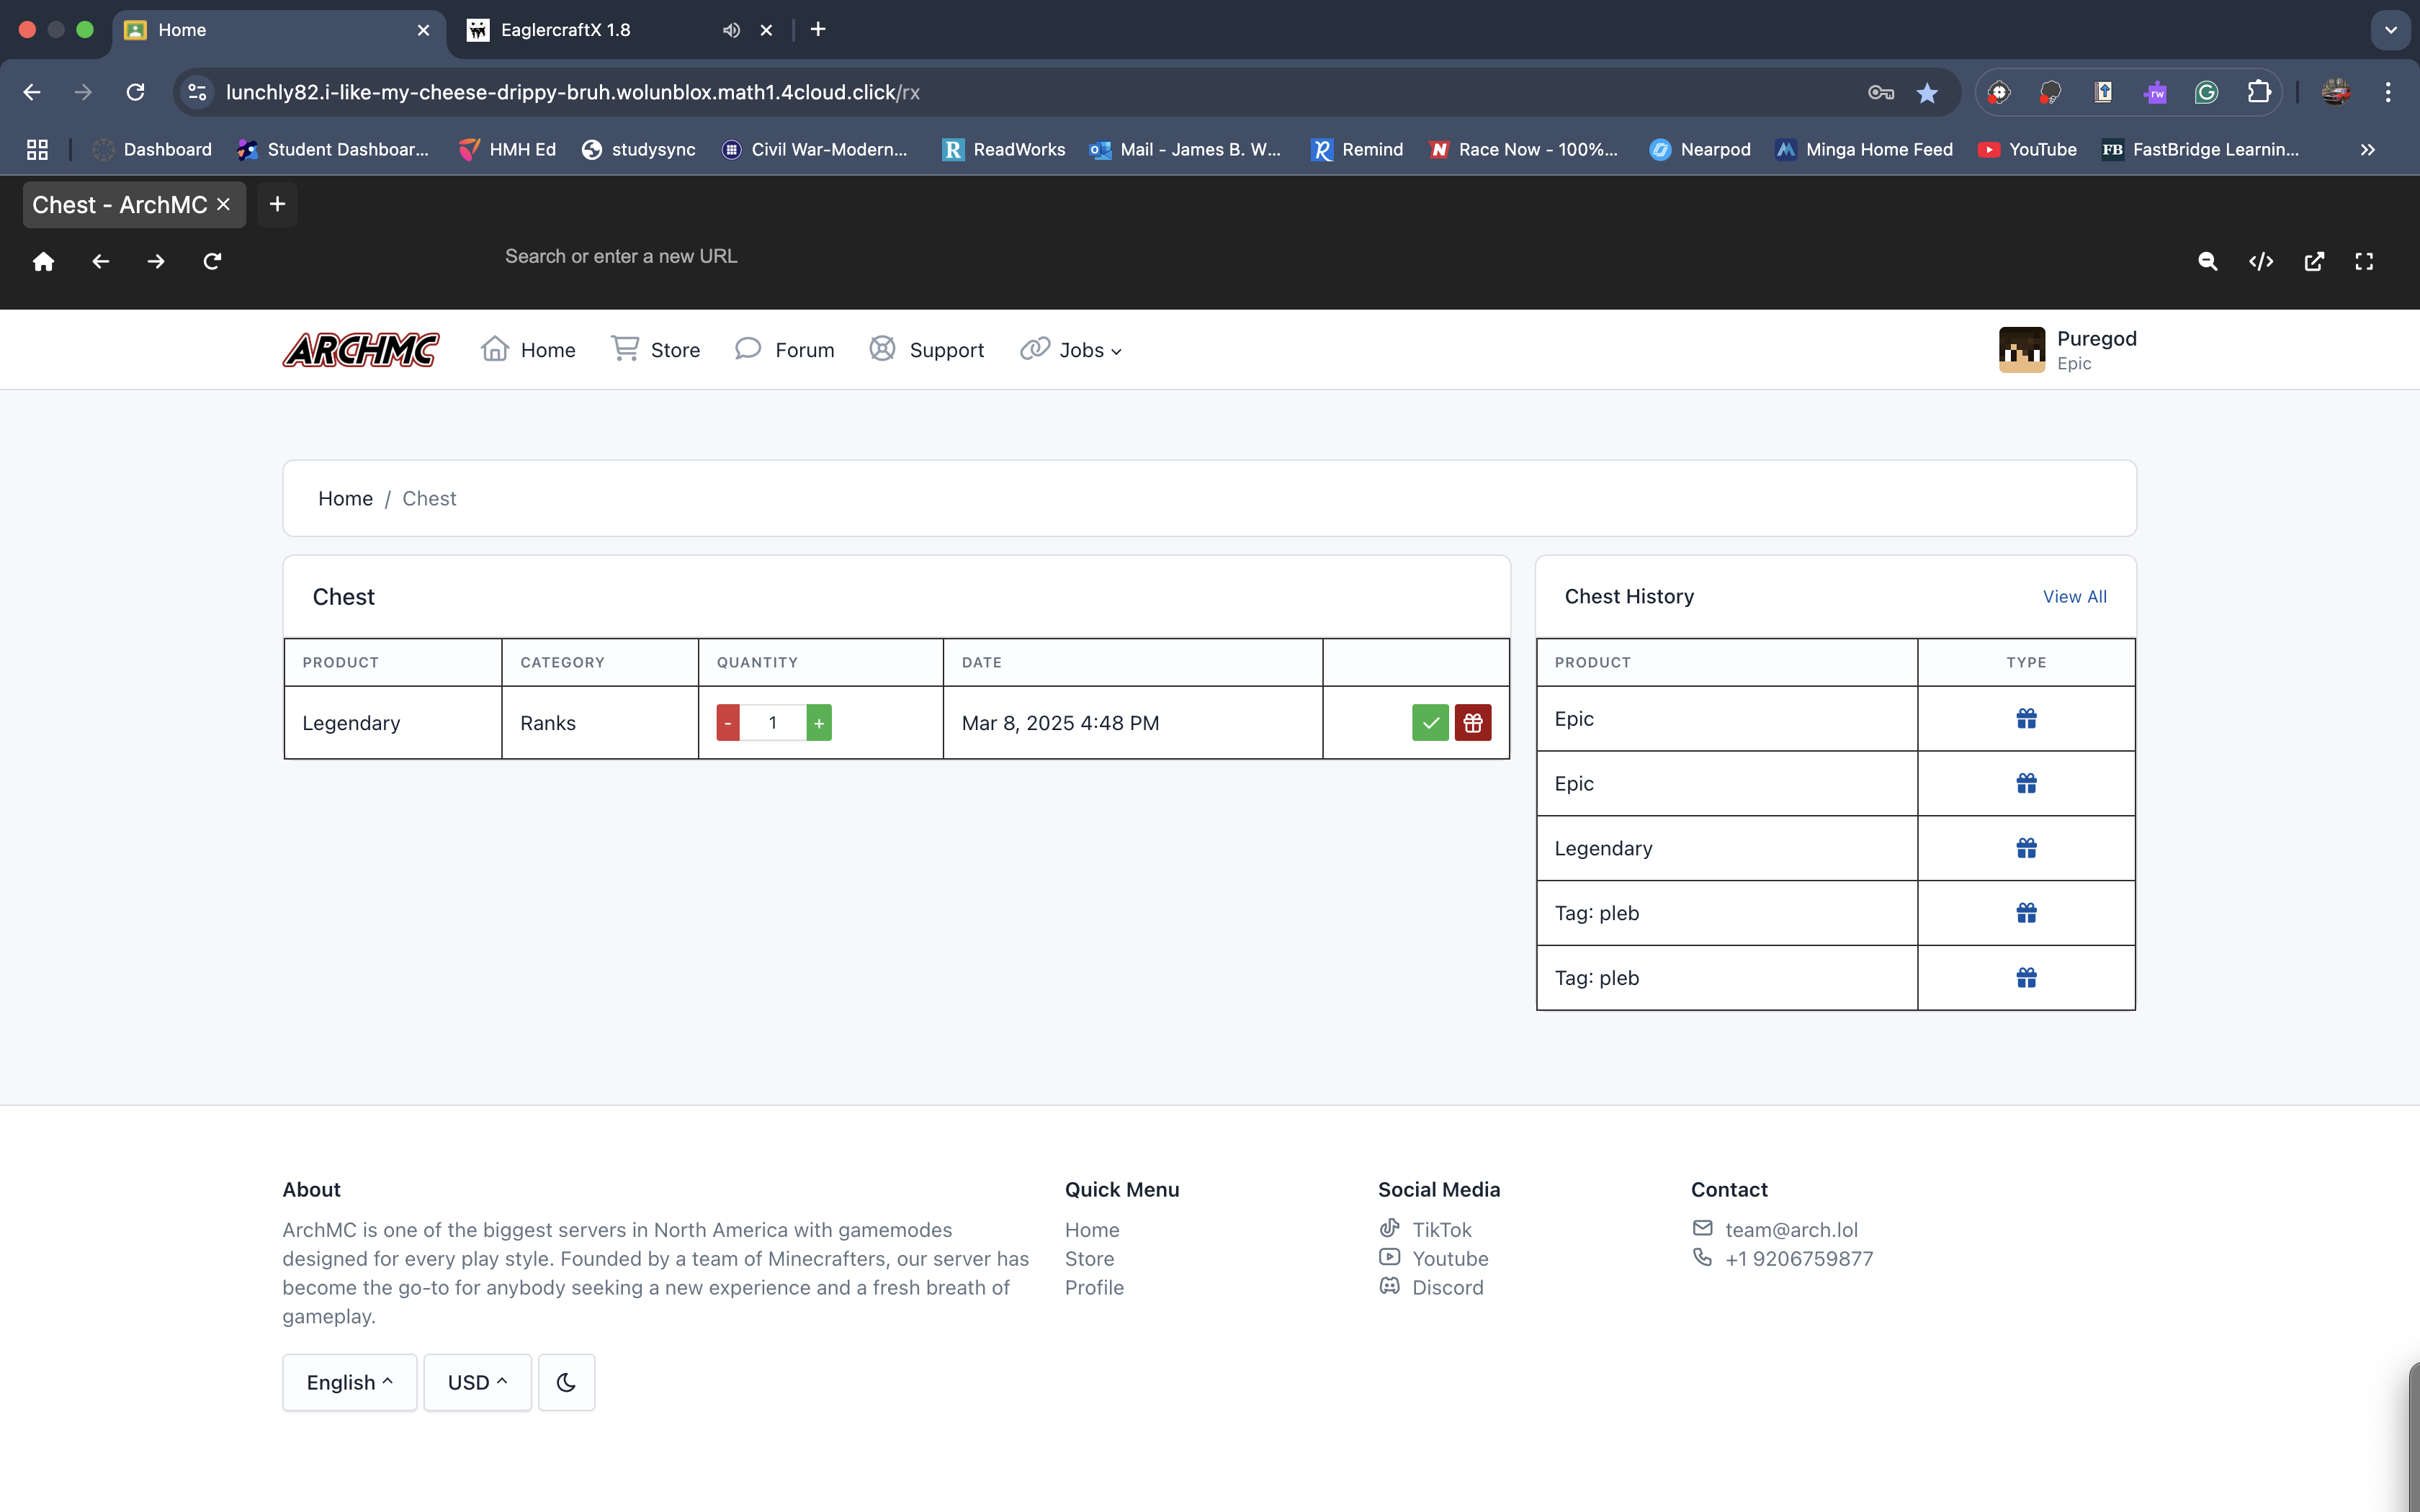Click the proxy zoom-out magnifier icon

tap(2208, 261)
